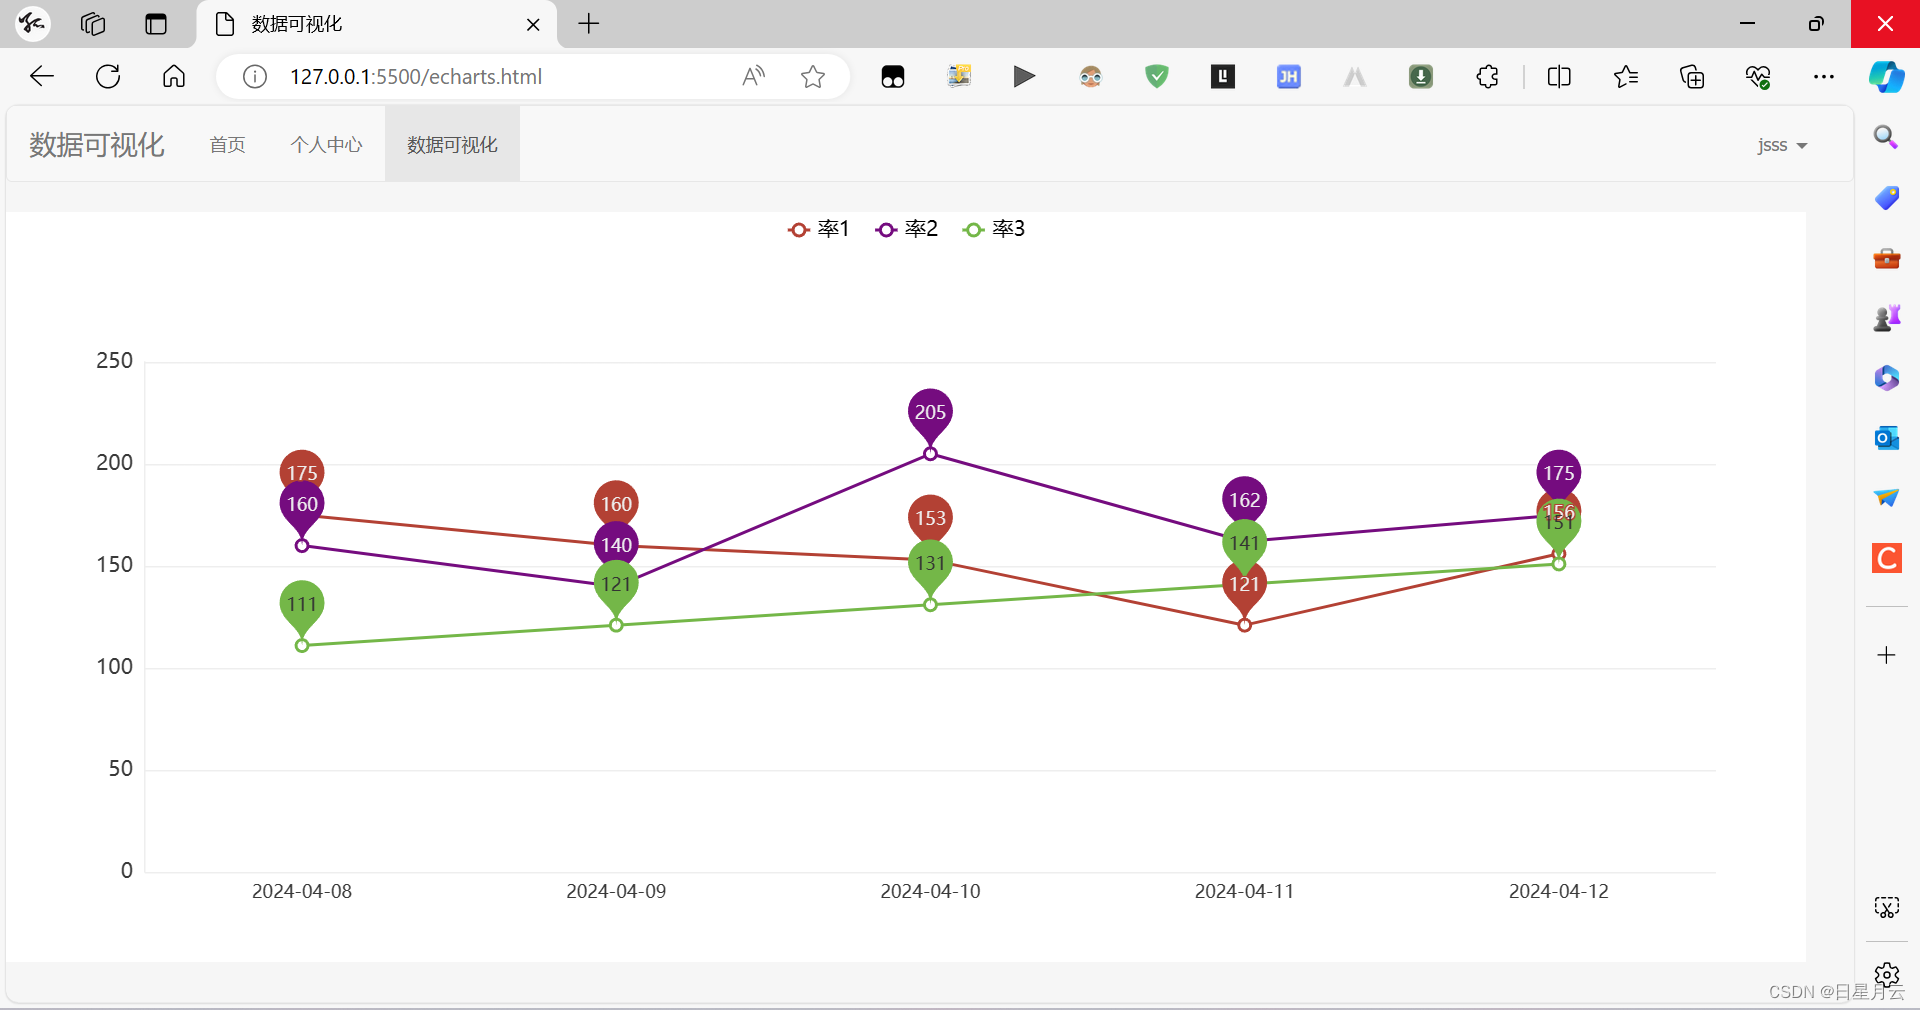Click the Read aloud icon

(753, 77)
